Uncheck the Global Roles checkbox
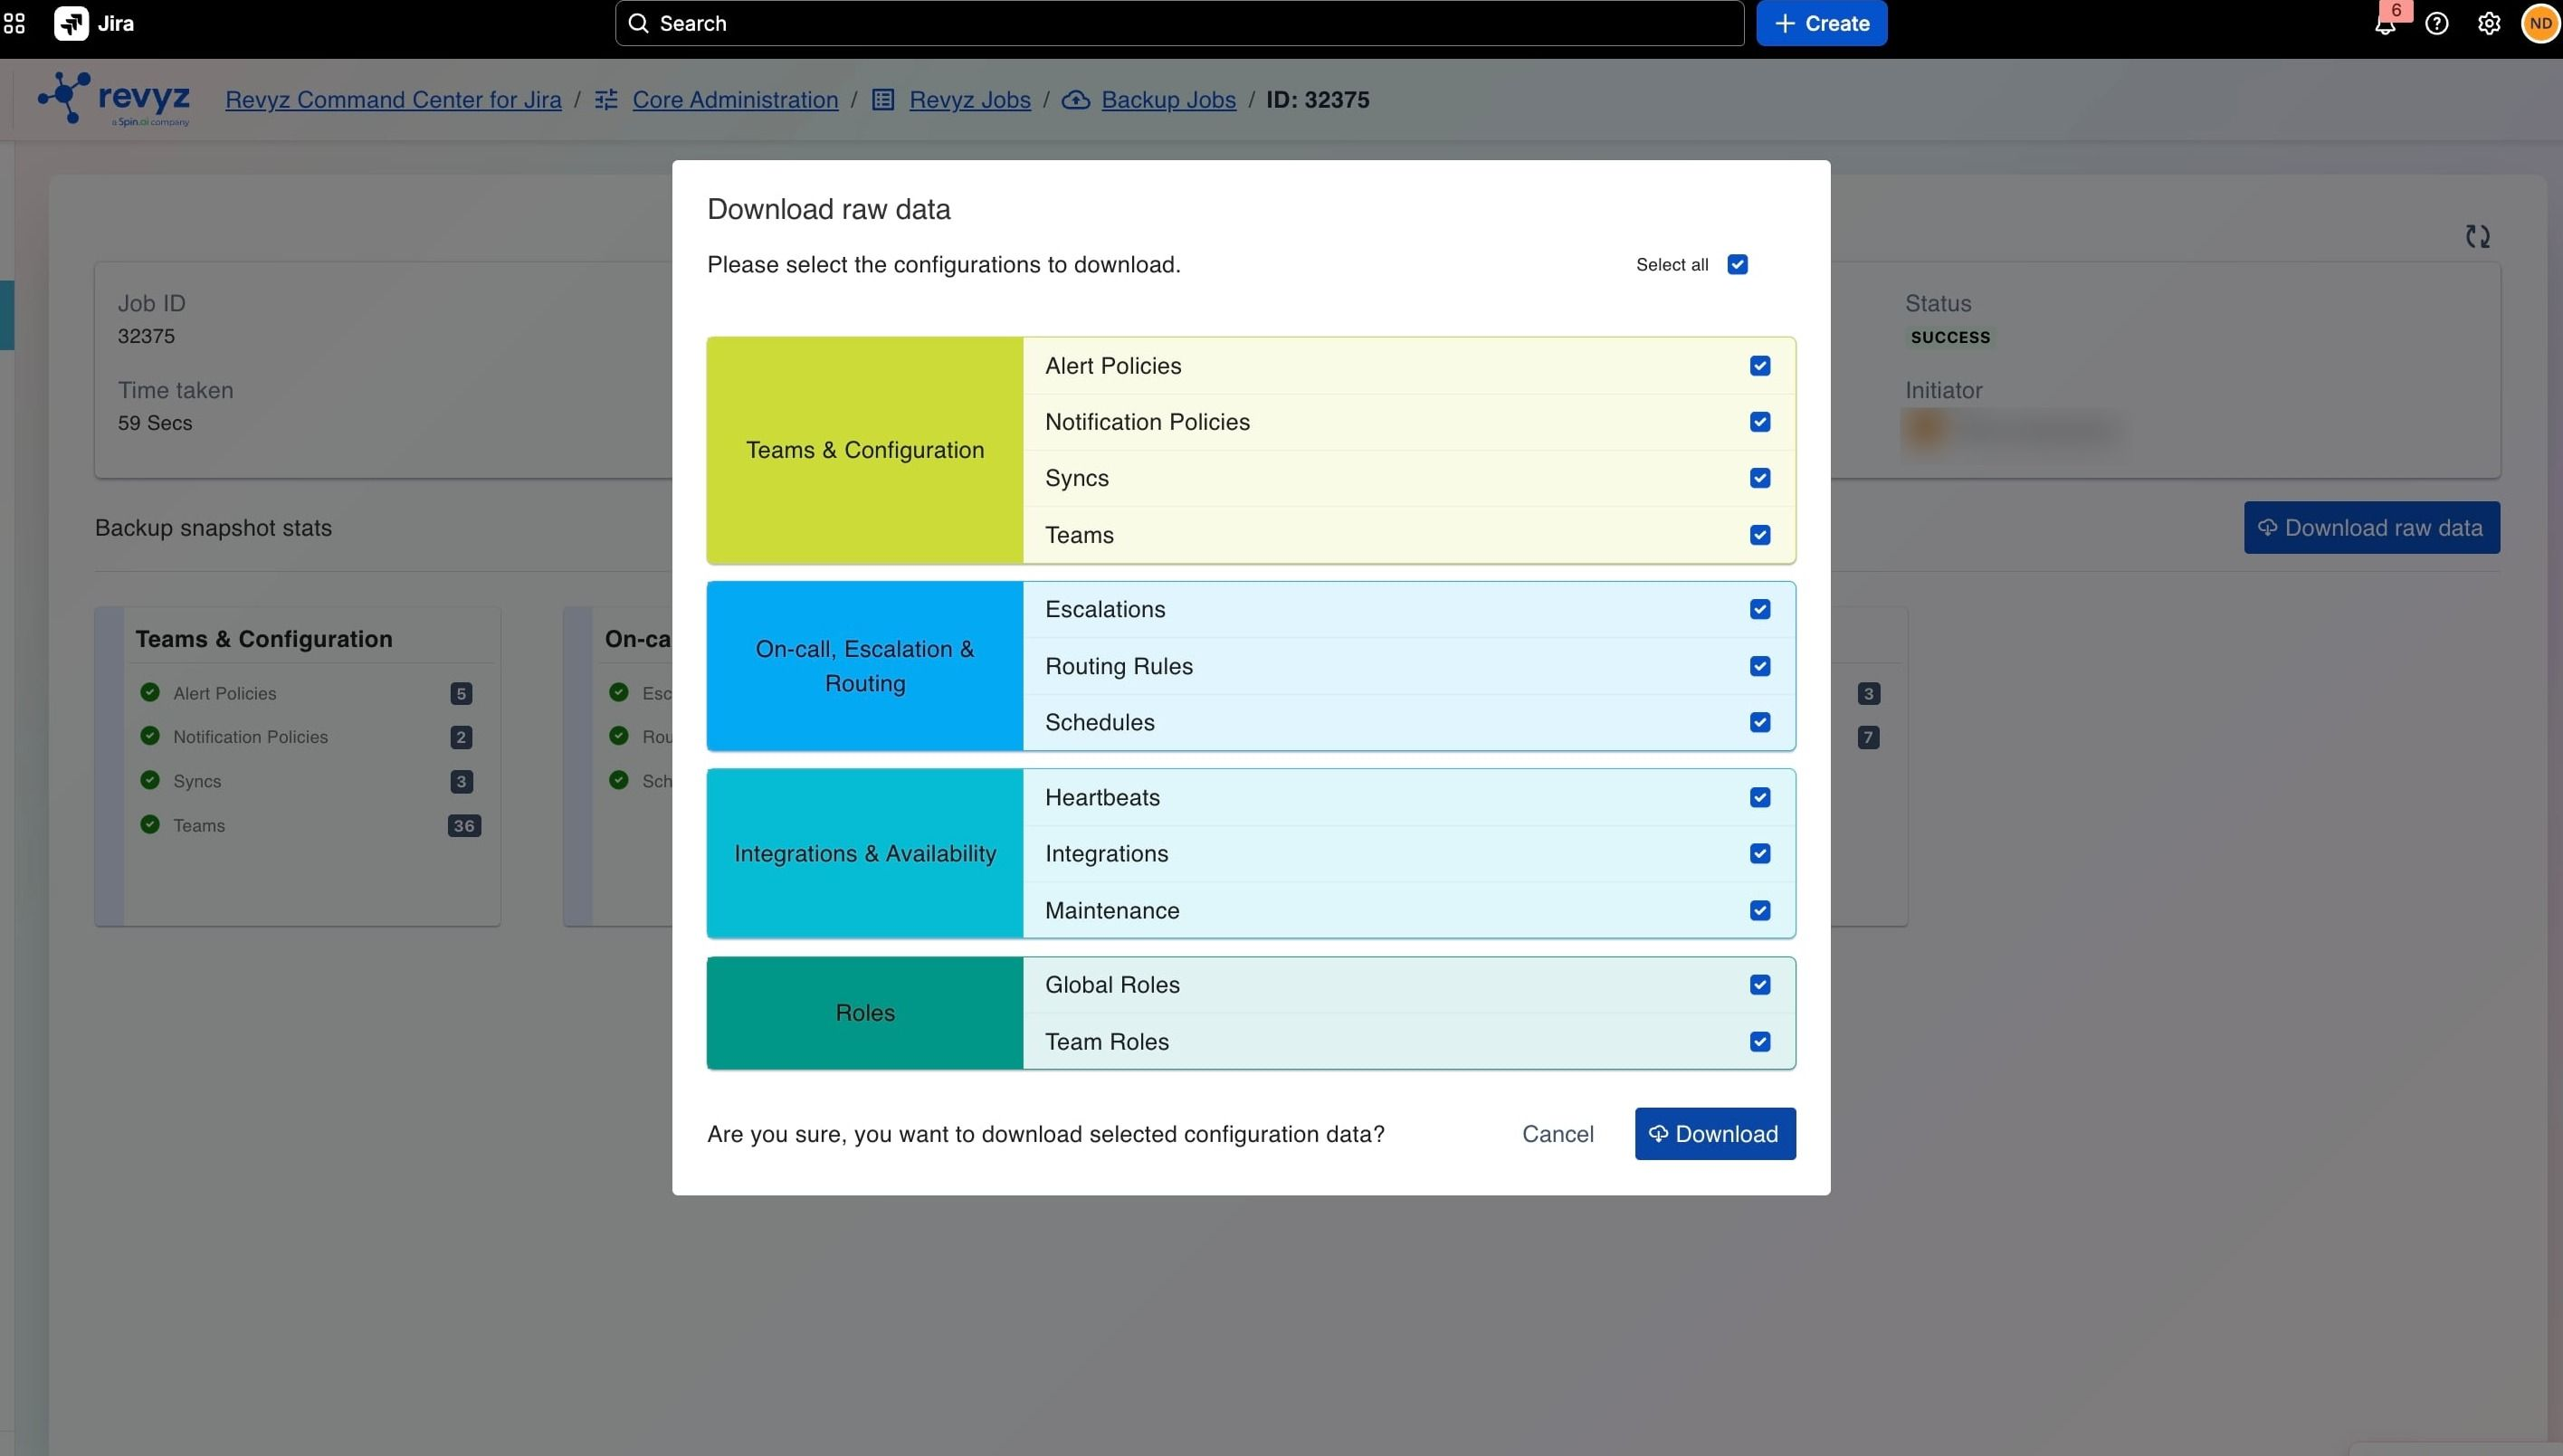This screenshot has height=1456, width=2563. [x=1760, y=985]
